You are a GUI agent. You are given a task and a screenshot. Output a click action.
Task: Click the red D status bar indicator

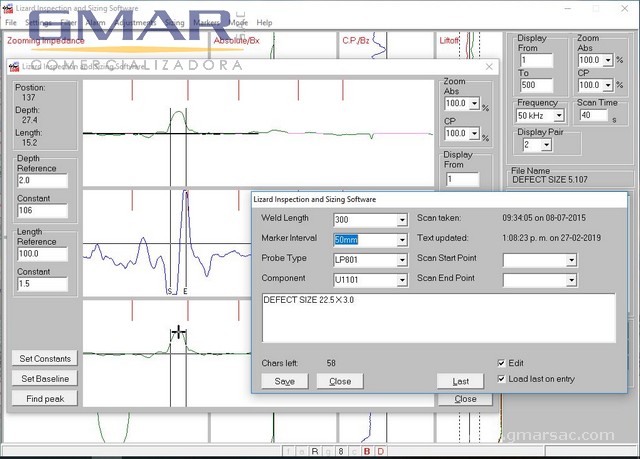(x=380, y=451)
